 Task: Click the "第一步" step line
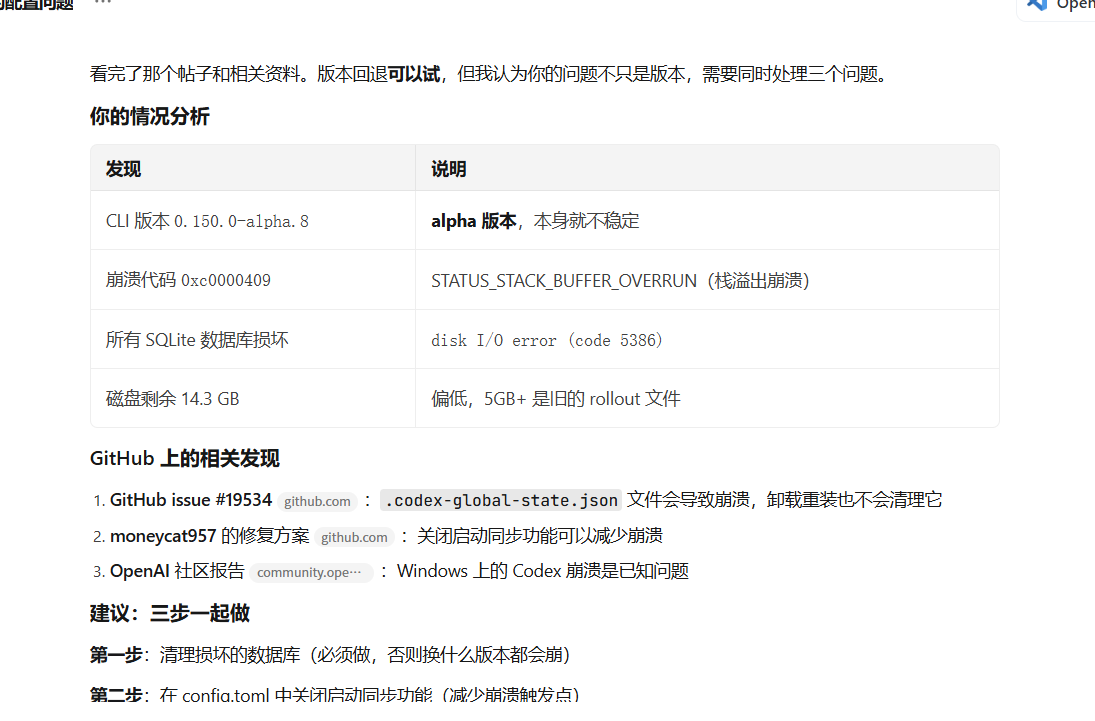tap(330, 655)
